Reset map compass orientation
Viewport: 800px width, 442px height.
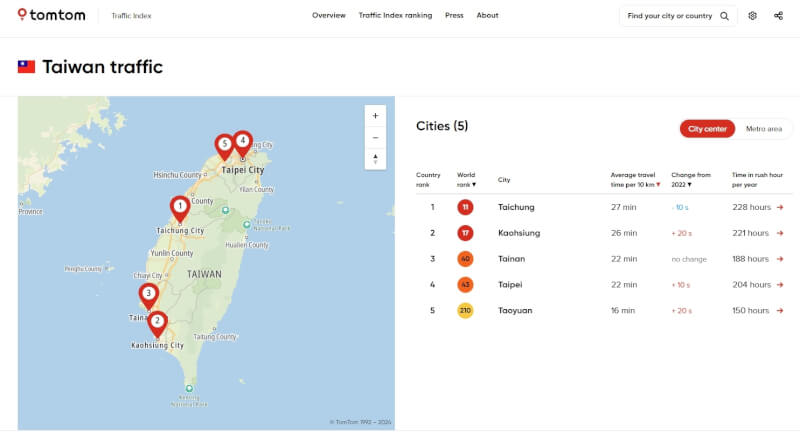pyautogui.click(x=376, y=159)
